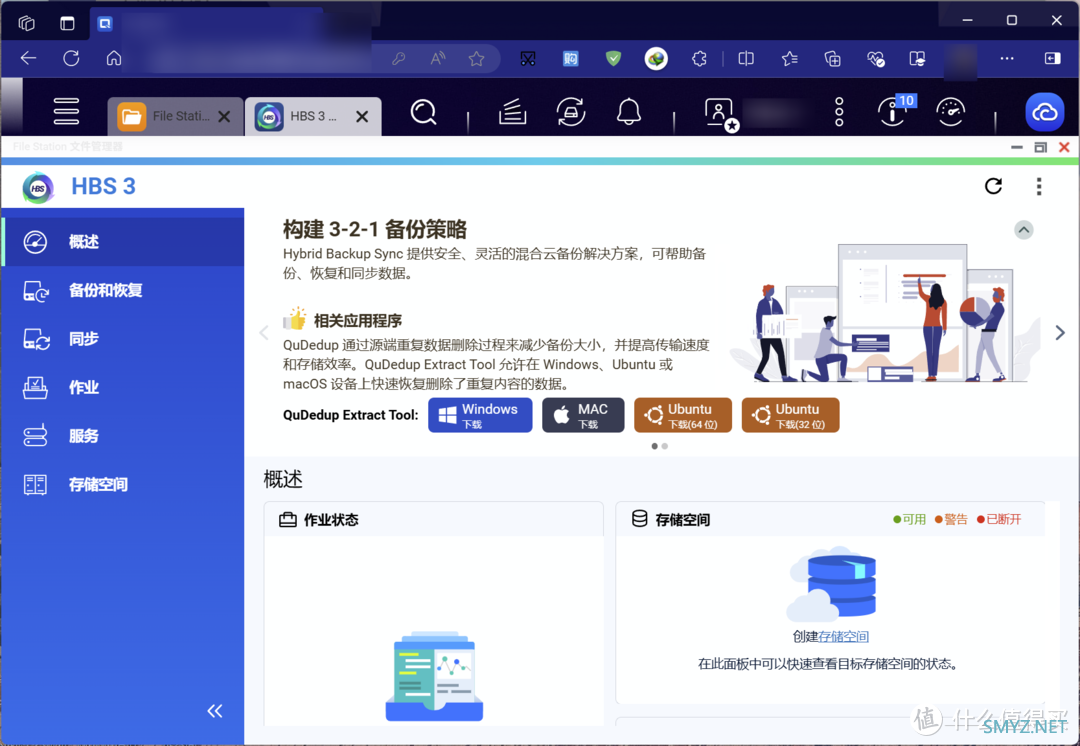
Task: Open browser collections icon
Action: (x=832, y=59)
